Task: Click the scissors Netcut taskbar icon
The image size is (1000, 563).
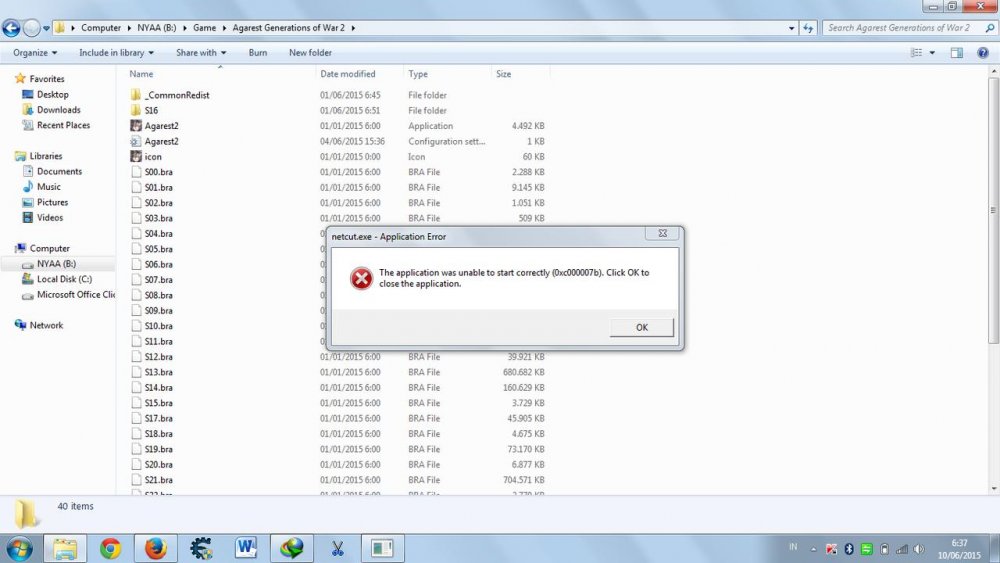Action: coord(336,548)
